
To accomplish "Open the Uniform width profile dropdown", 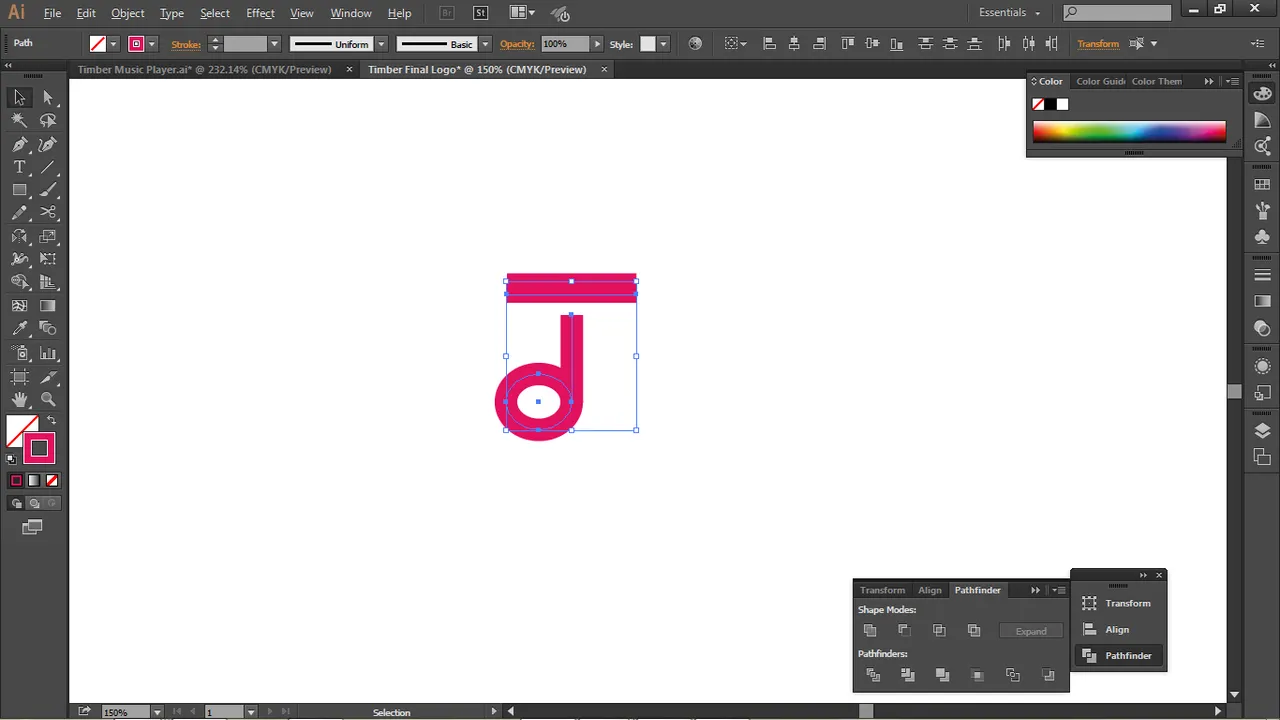I will click(x=382, y=44).
